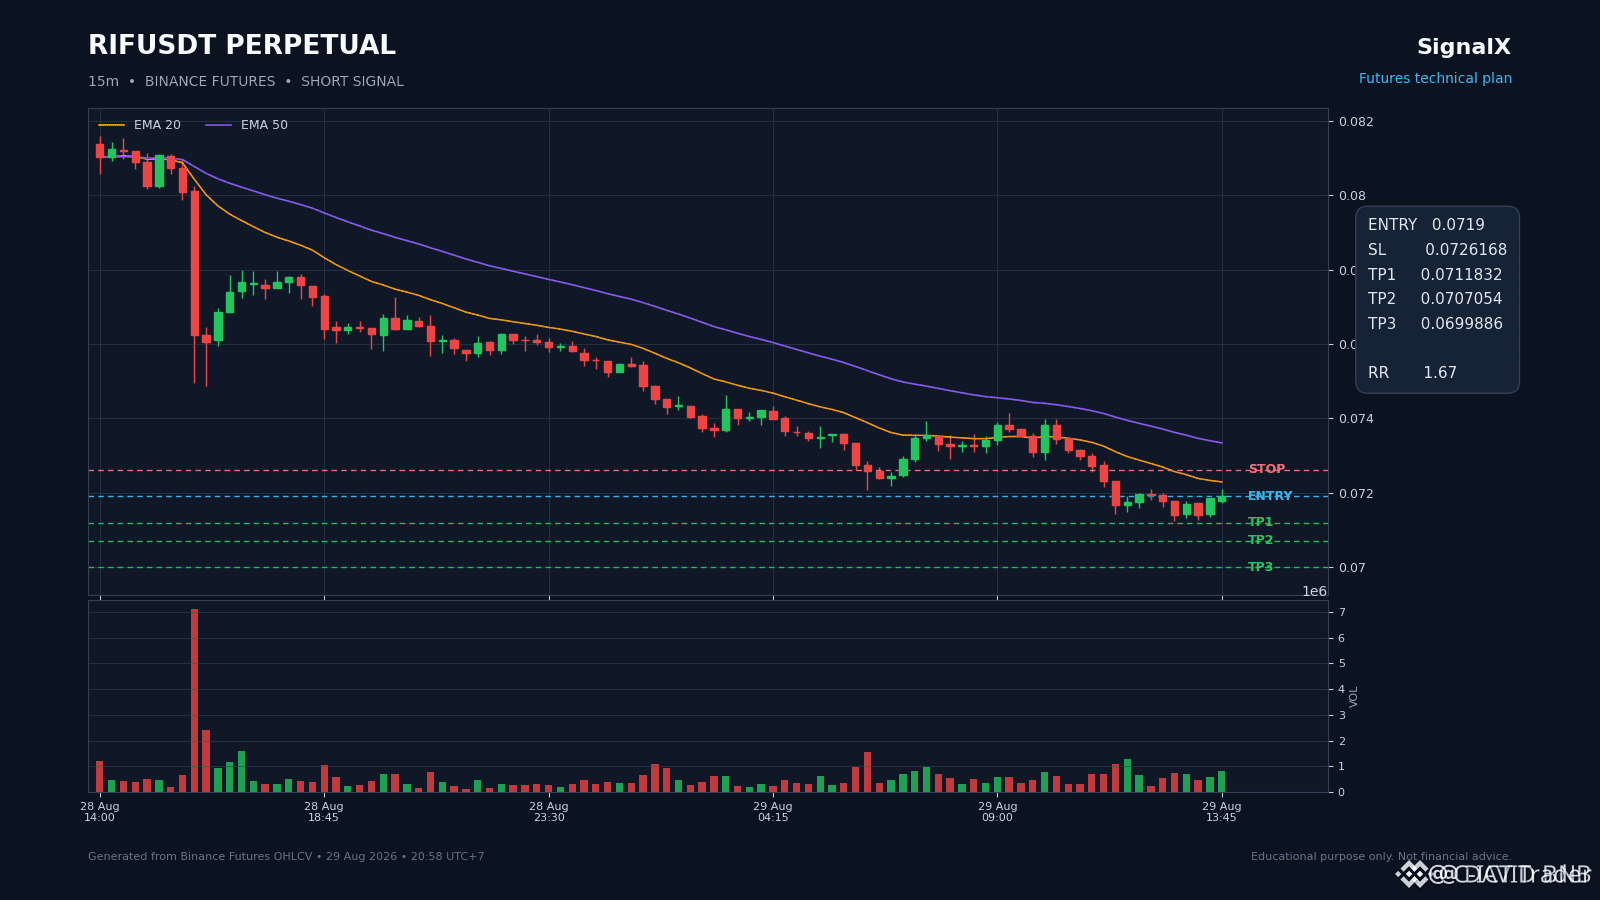Click the Generated from Binance Futures OHLCV footer
Image resolution: width=1600 pixels, height=900 pixels.
coord(286,857)
